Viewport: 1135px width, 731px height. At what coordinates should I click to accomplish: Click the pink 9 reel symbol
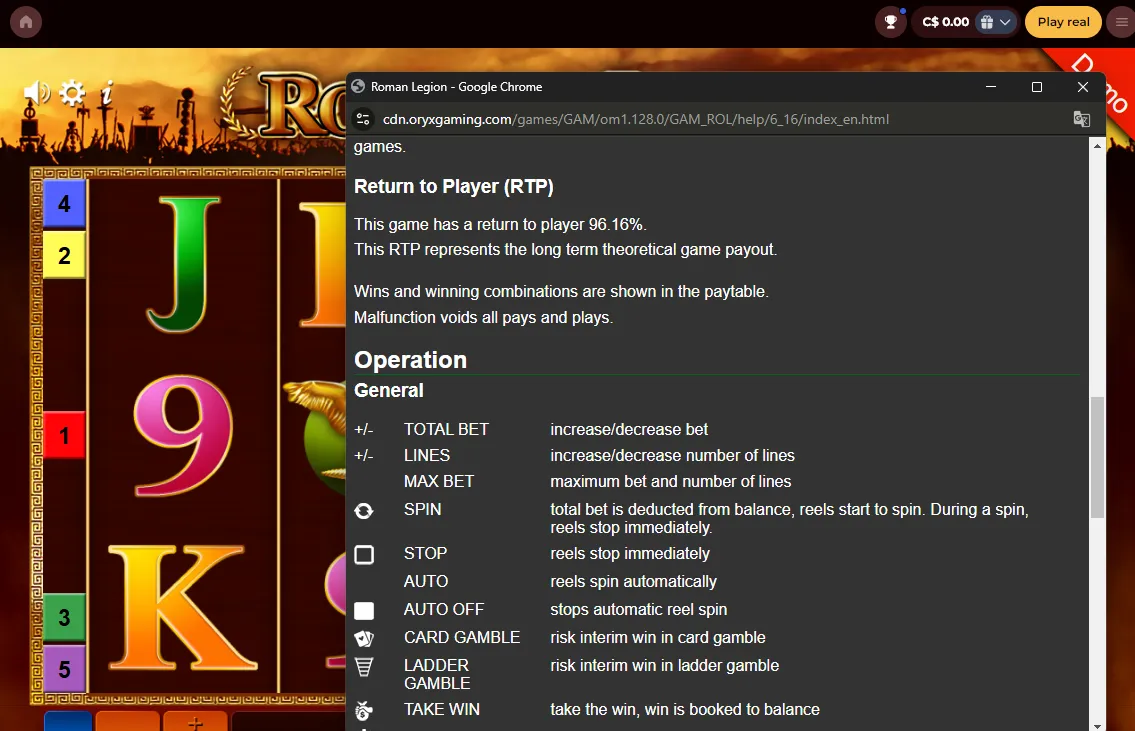pyautogui.click(x=183, y=436)
